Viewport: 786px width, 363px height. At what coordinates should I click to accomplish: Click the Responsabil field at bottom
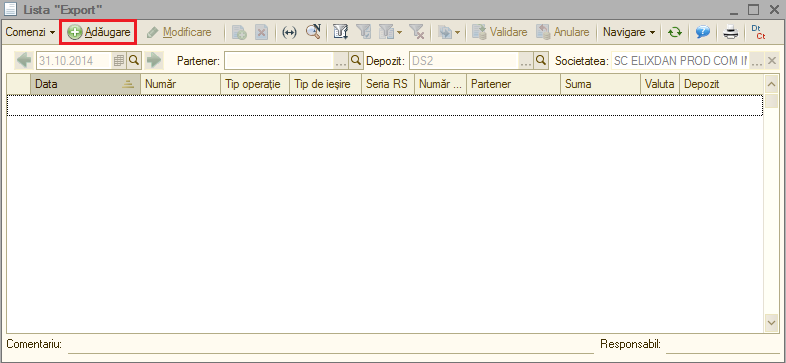click(722, 345)
